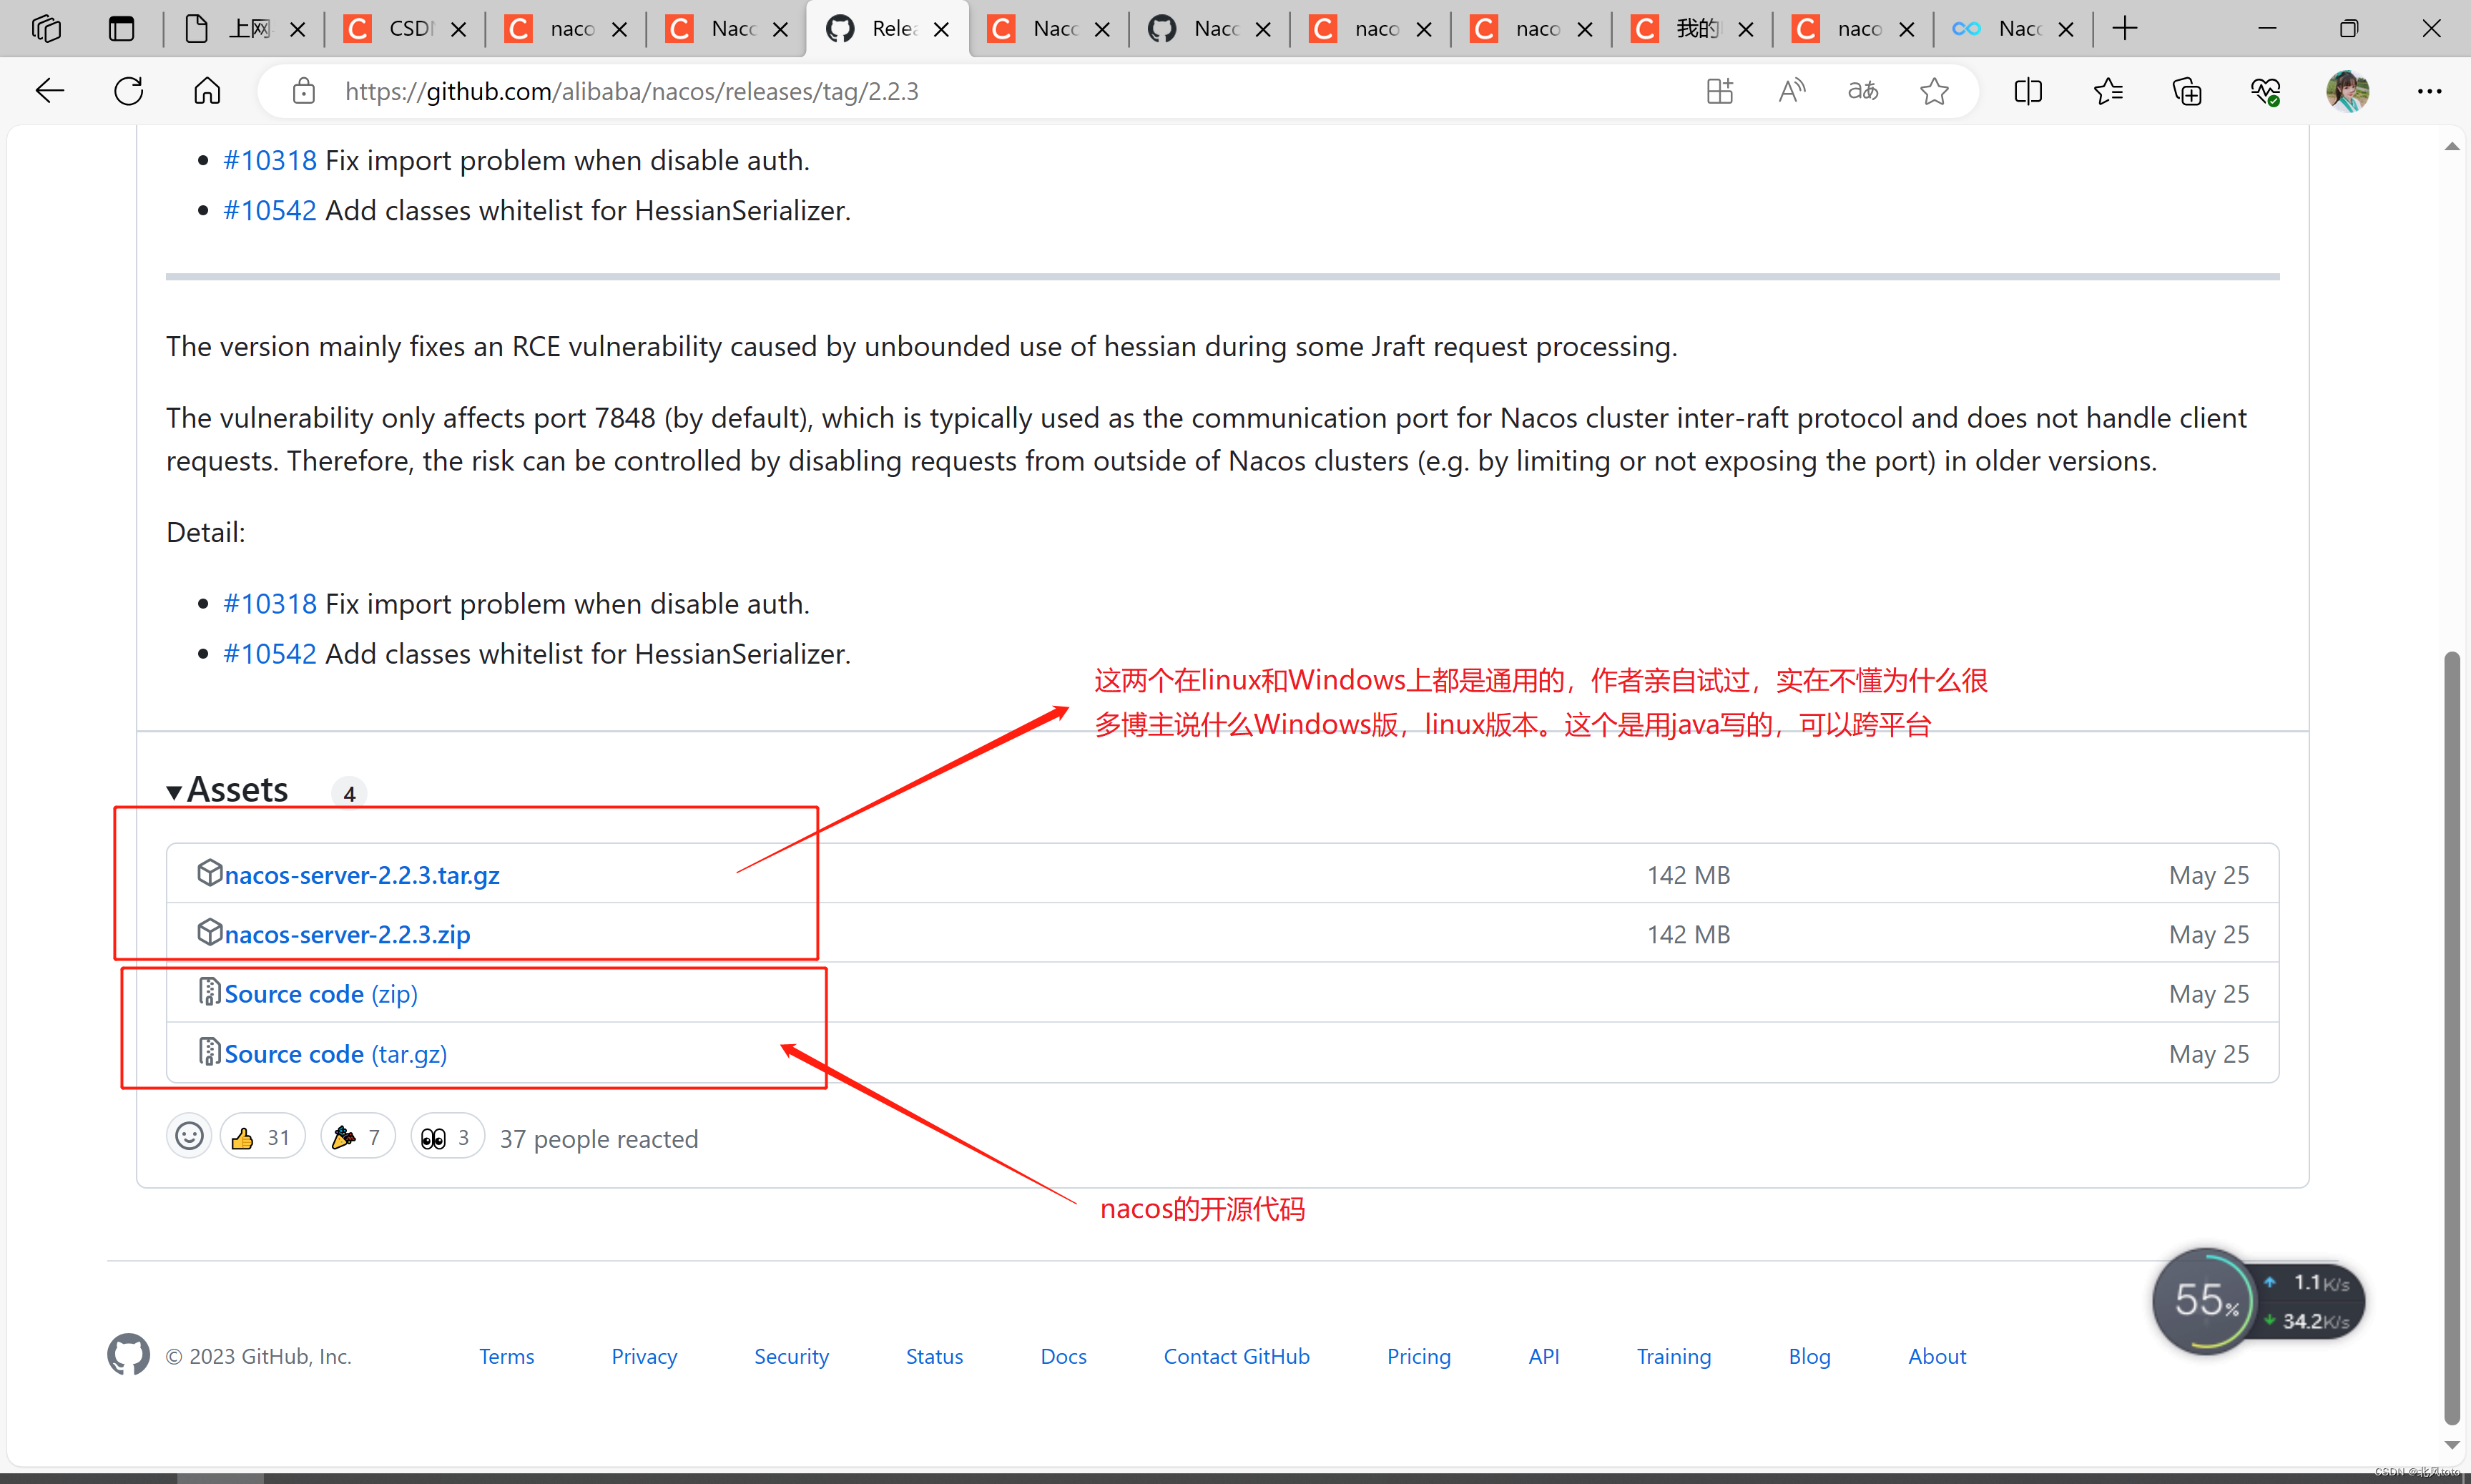Image resolution: width=2471 pixels, height=1484 pixels.
Task: Click the Split screen toolbar icon
Action: coord(2028,91)
